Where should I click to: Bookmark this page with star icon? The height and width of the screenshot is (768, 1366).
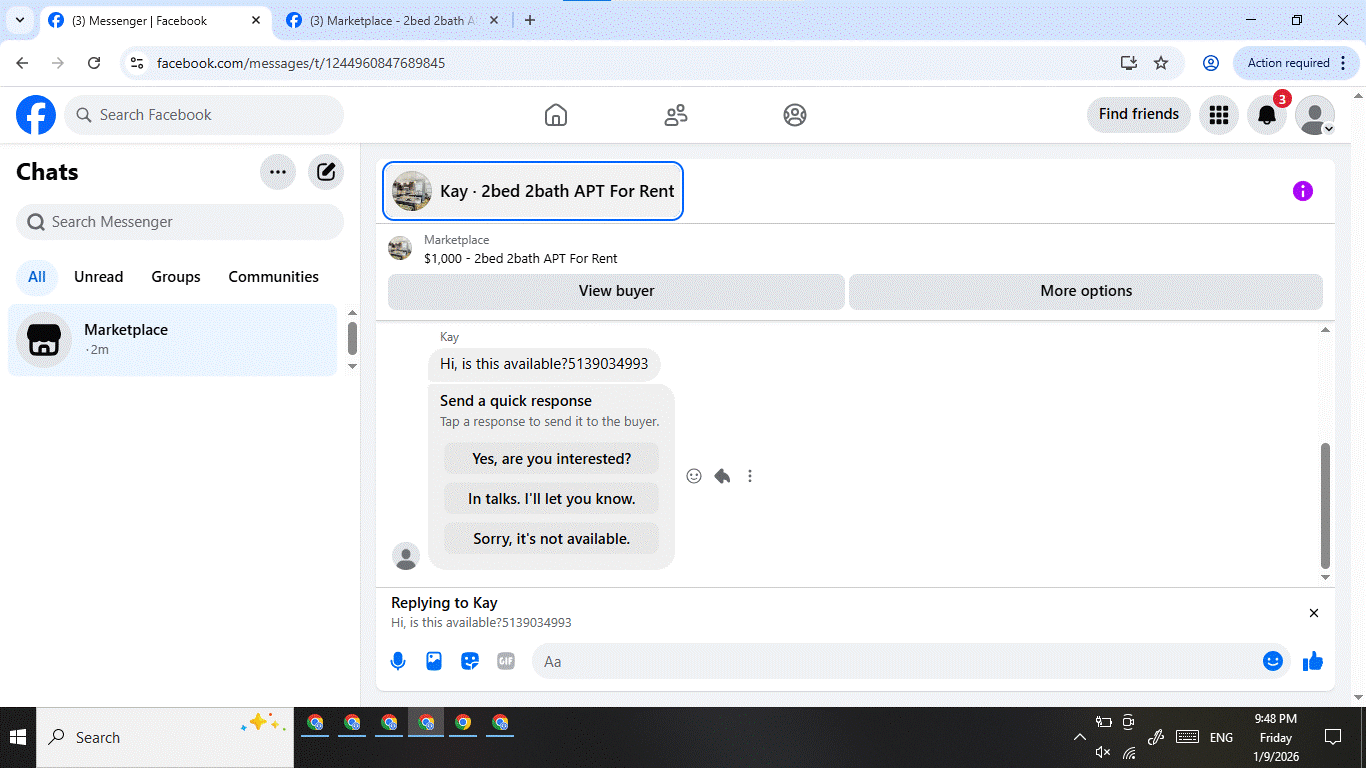click(1161, 63)
